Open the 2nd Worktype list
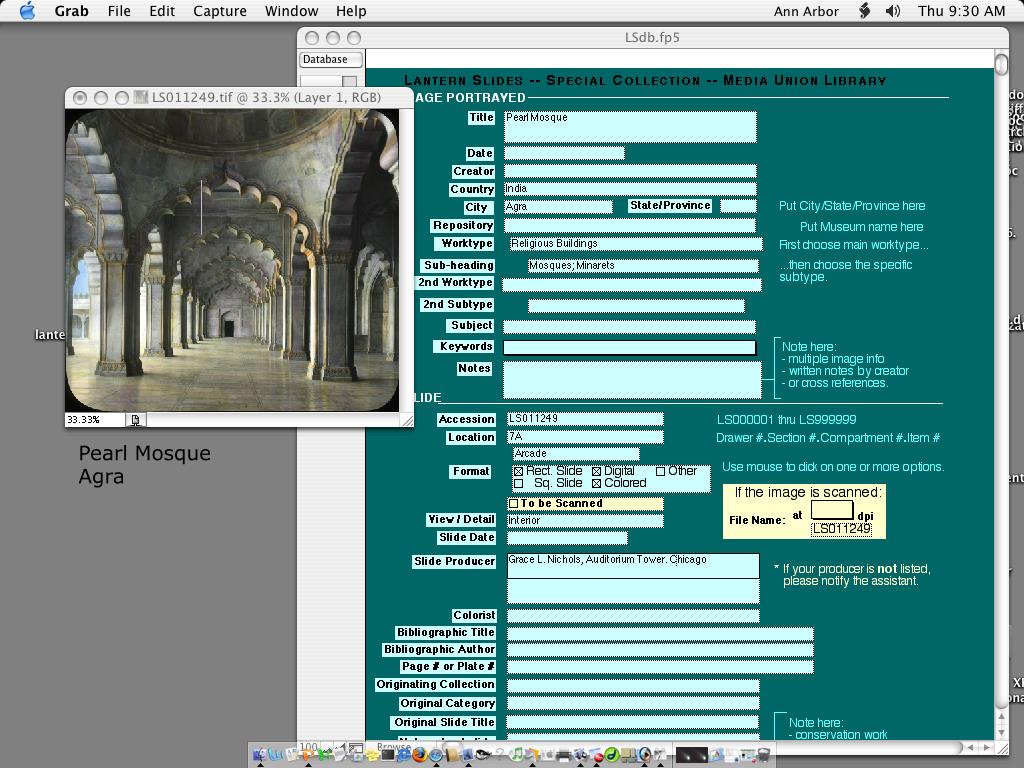 tap(632, 285)
